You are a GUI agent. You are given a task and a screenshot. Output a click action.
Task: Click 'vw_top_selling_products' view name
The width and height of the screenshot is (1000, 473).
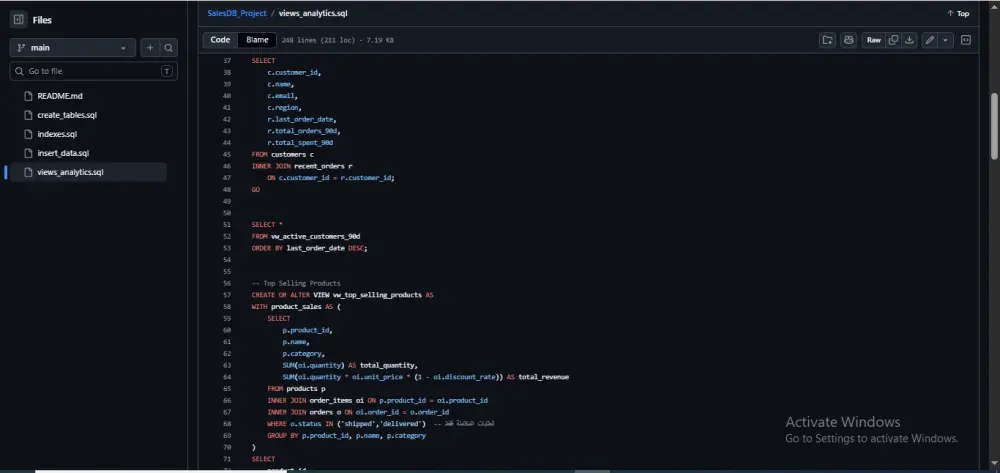[377, 295]
